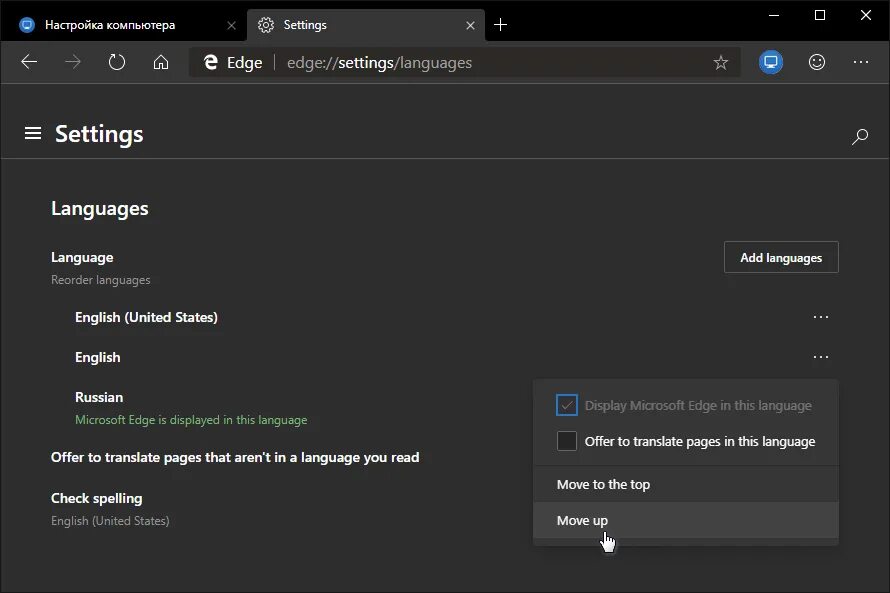This screenshot has height=593, width=890.
Task: Send feedback with the smiley icon
Action: coord(817,62)
